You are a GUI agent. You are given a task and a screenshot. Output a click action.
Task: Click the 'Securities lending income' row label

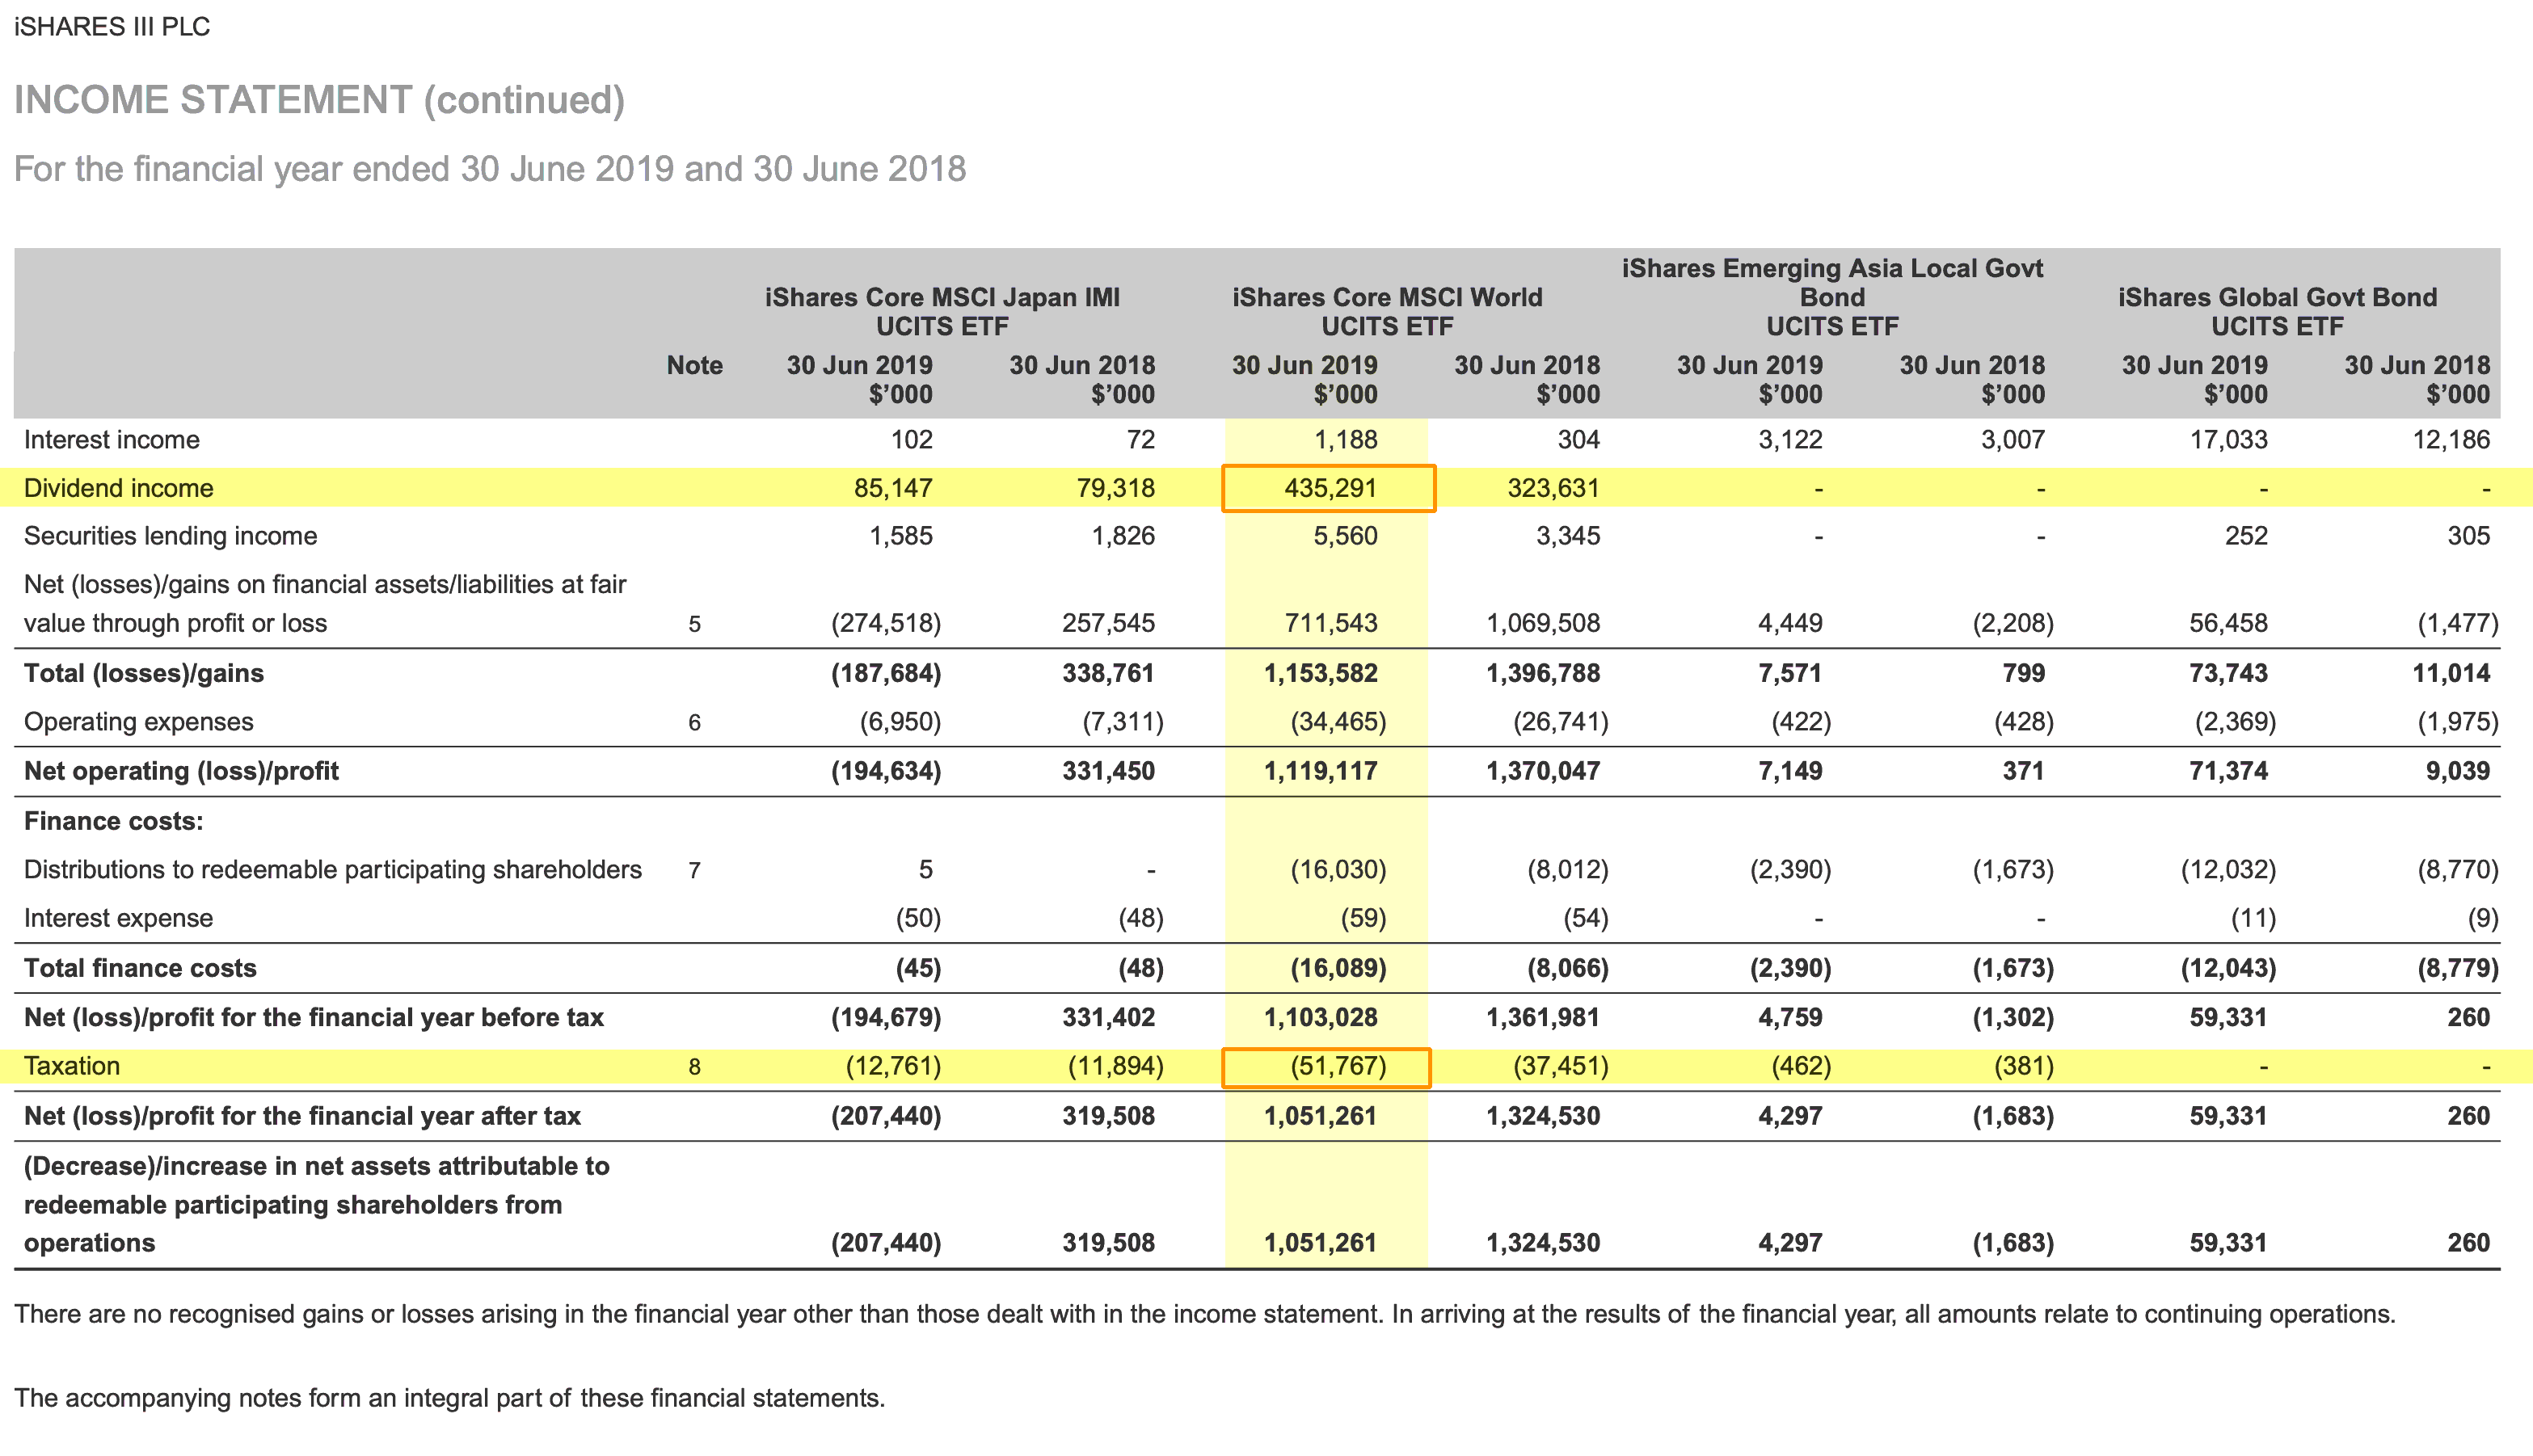(170, 536)
